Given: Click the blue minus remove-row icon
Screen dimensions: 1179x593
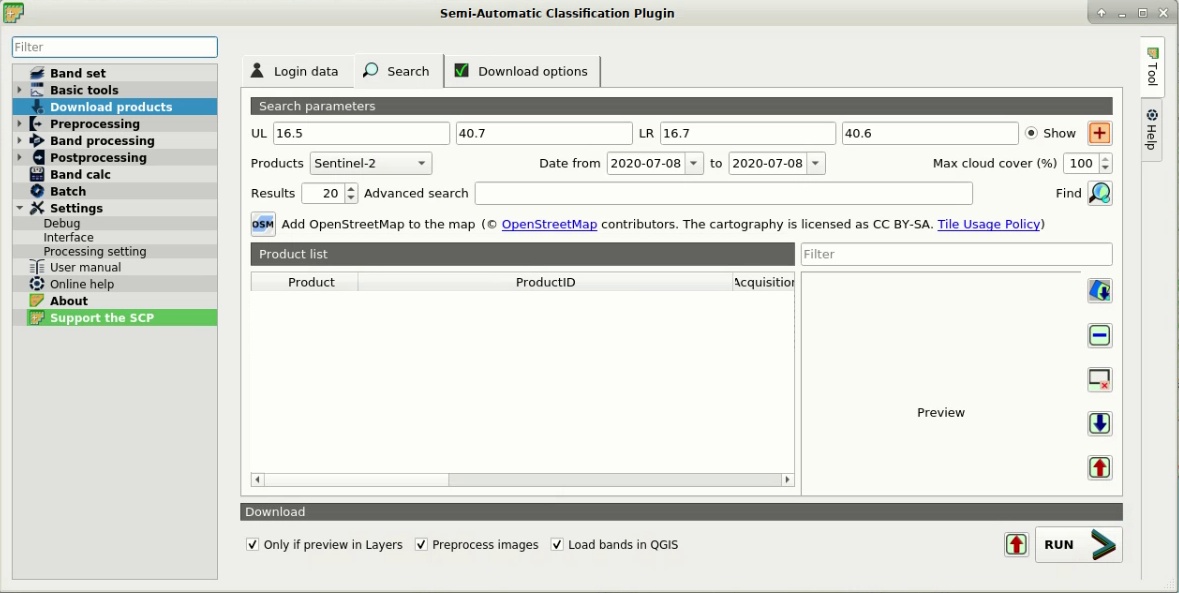Looking at the screenshot, I should (1099, 335).
